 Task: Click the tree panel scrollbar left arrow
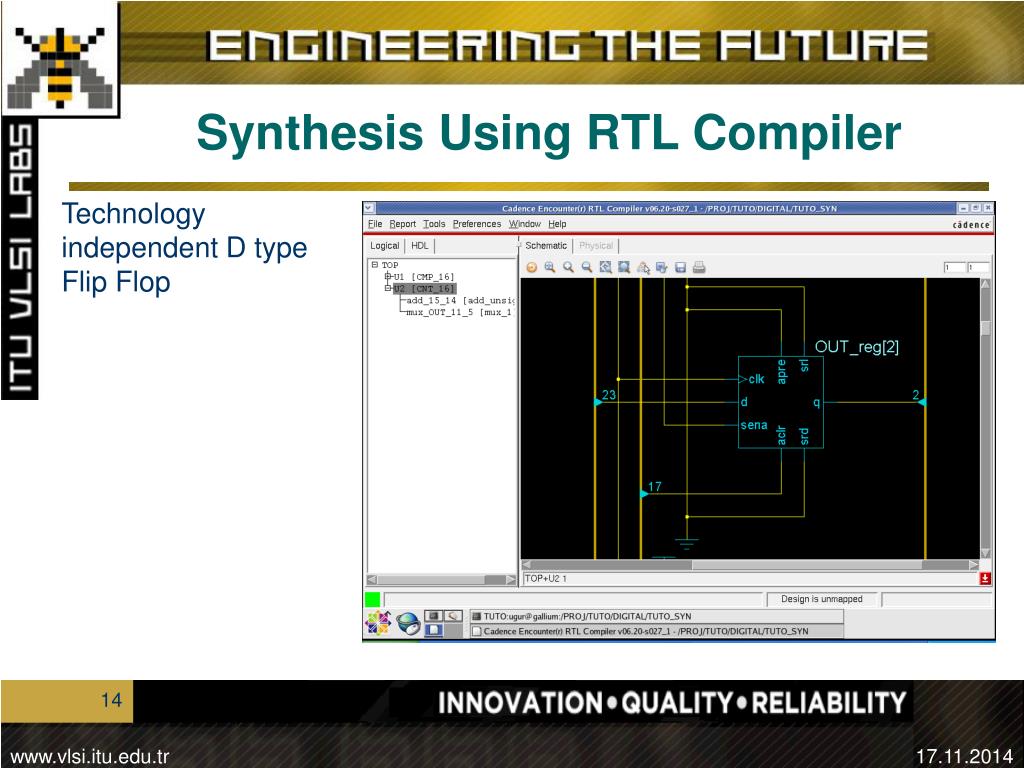coord(372,579)
